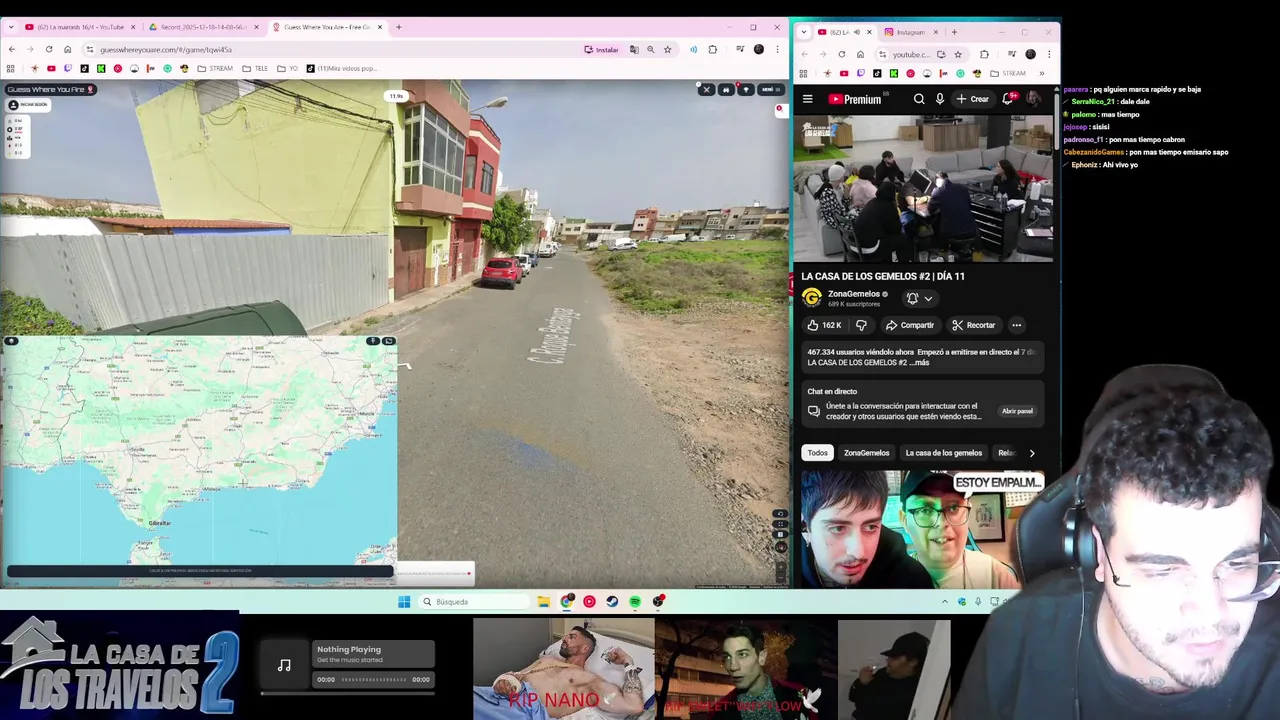Open extensions puzzle icon in left browser

[712, 49]
